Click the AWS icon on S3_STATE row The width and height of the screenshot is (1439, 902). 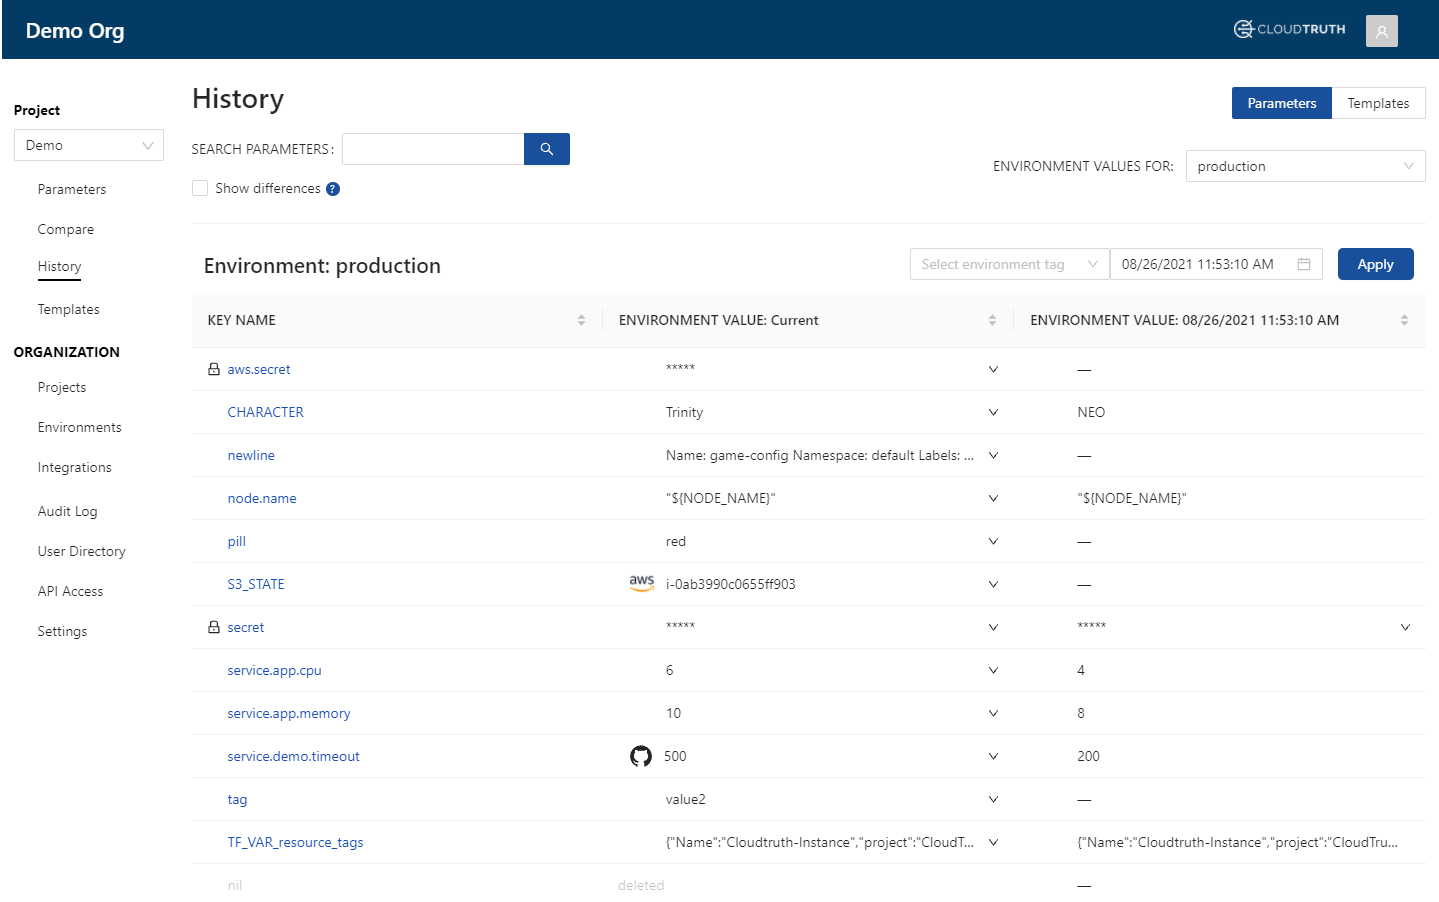641,583
